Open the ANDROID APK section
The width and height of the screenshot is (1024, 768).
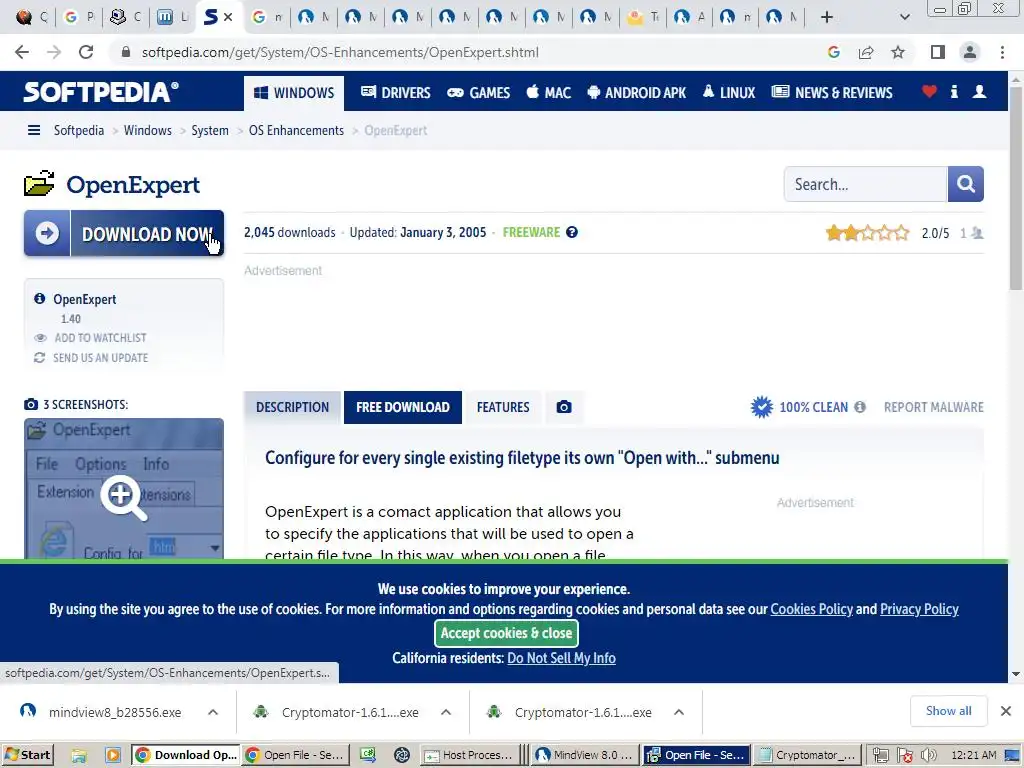[x=637, y=93]
